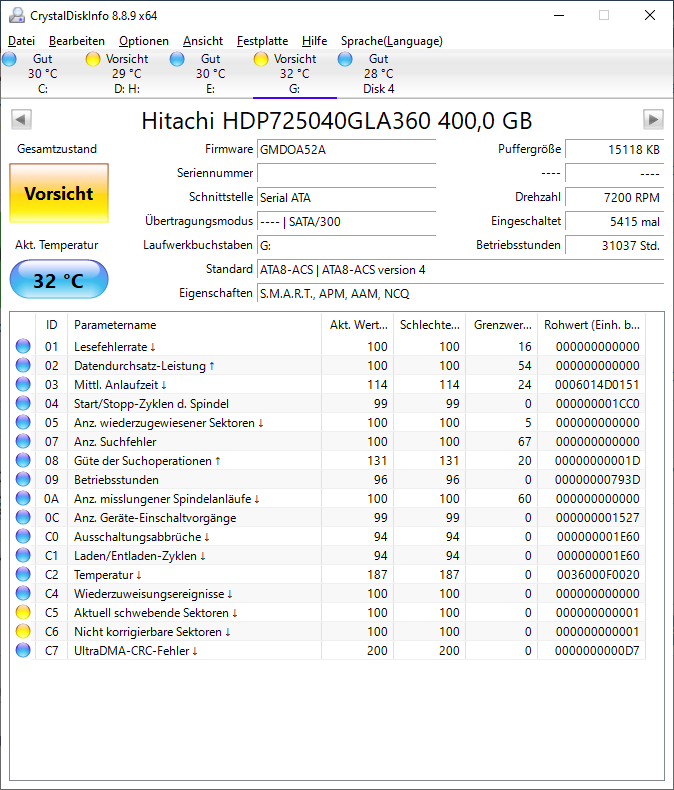Select the E: disk tab
Viewport: 674px width, 790px height.
[211, 74]
